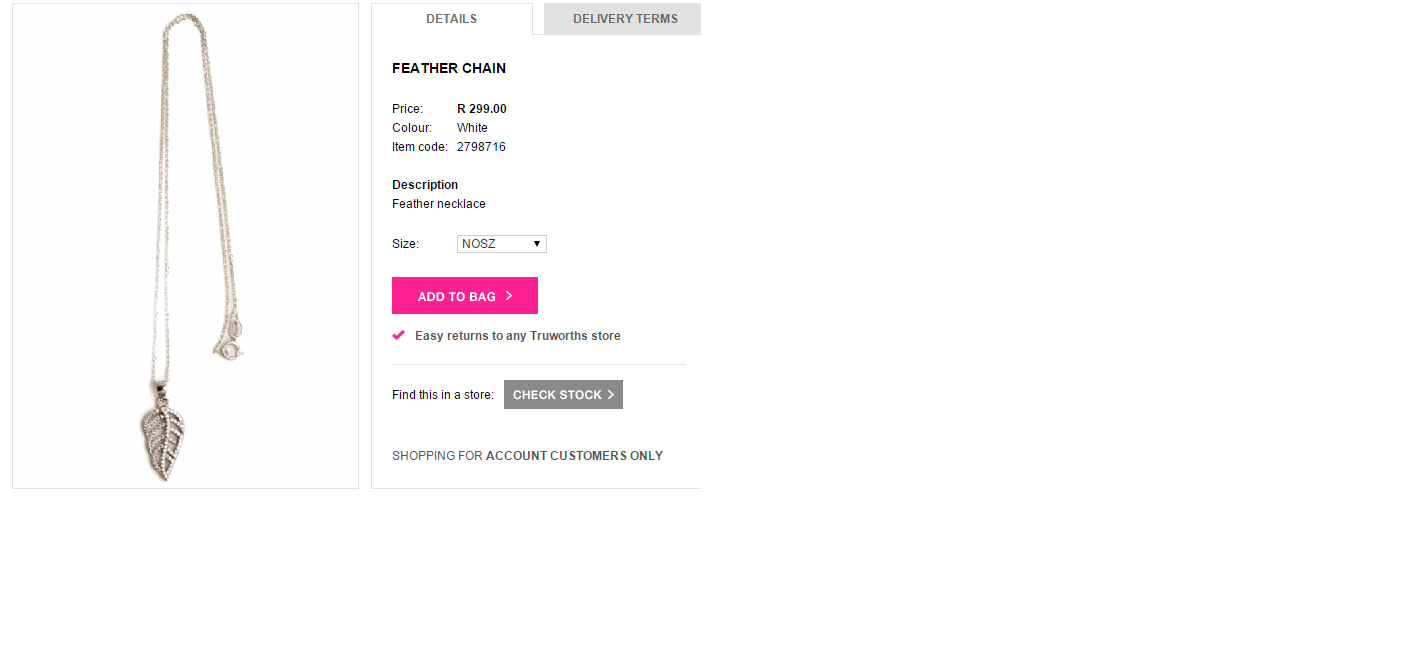The image size is (1428, 653).
Task: Click the item code 2798716
Action: pyautogui.click(x=481, y=147)
